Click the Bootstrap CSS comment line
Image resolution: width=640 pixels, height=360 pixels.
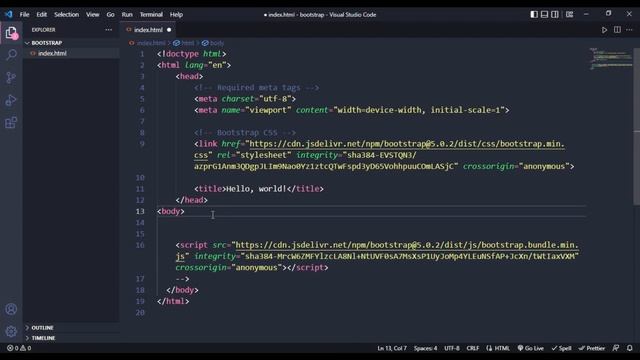pyautogui.click(x=245, y=133)
